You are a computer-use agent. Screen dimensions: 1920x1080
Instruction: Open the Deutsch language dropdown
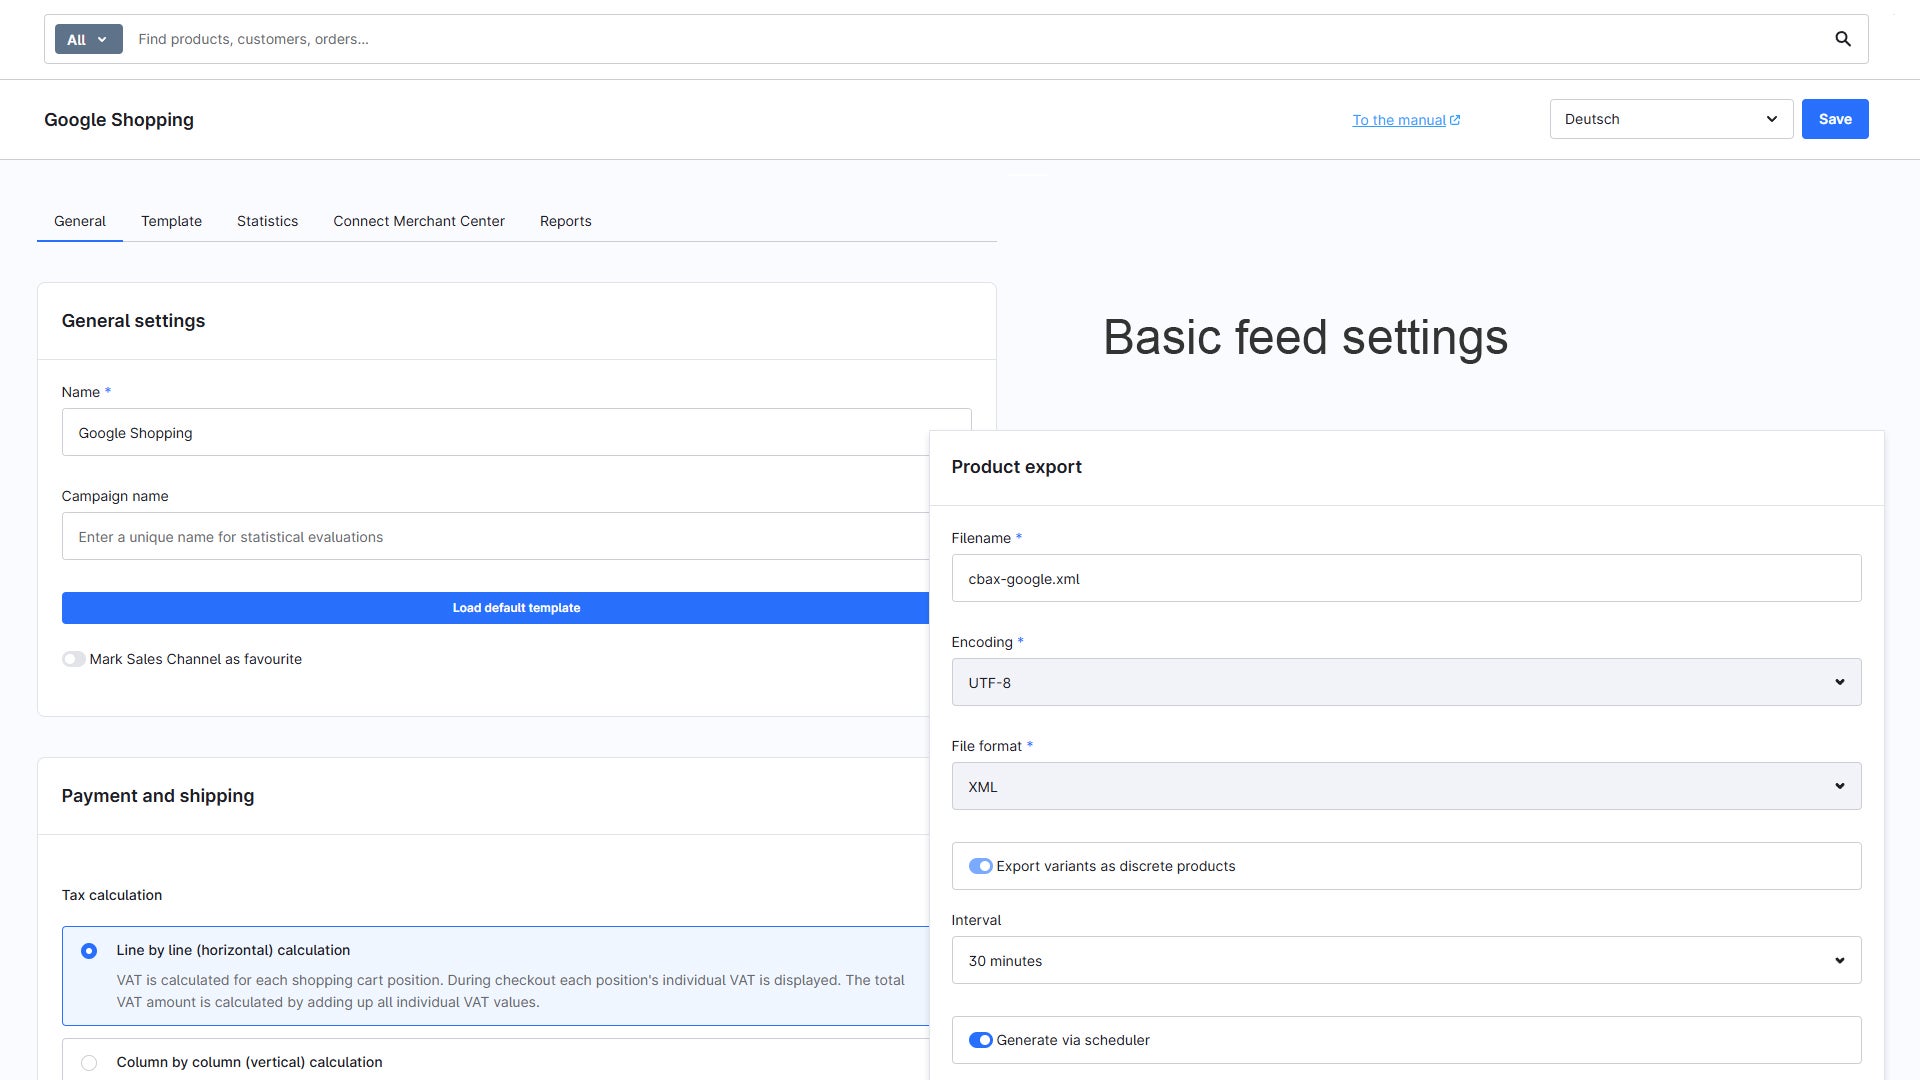click(1671, 119)
